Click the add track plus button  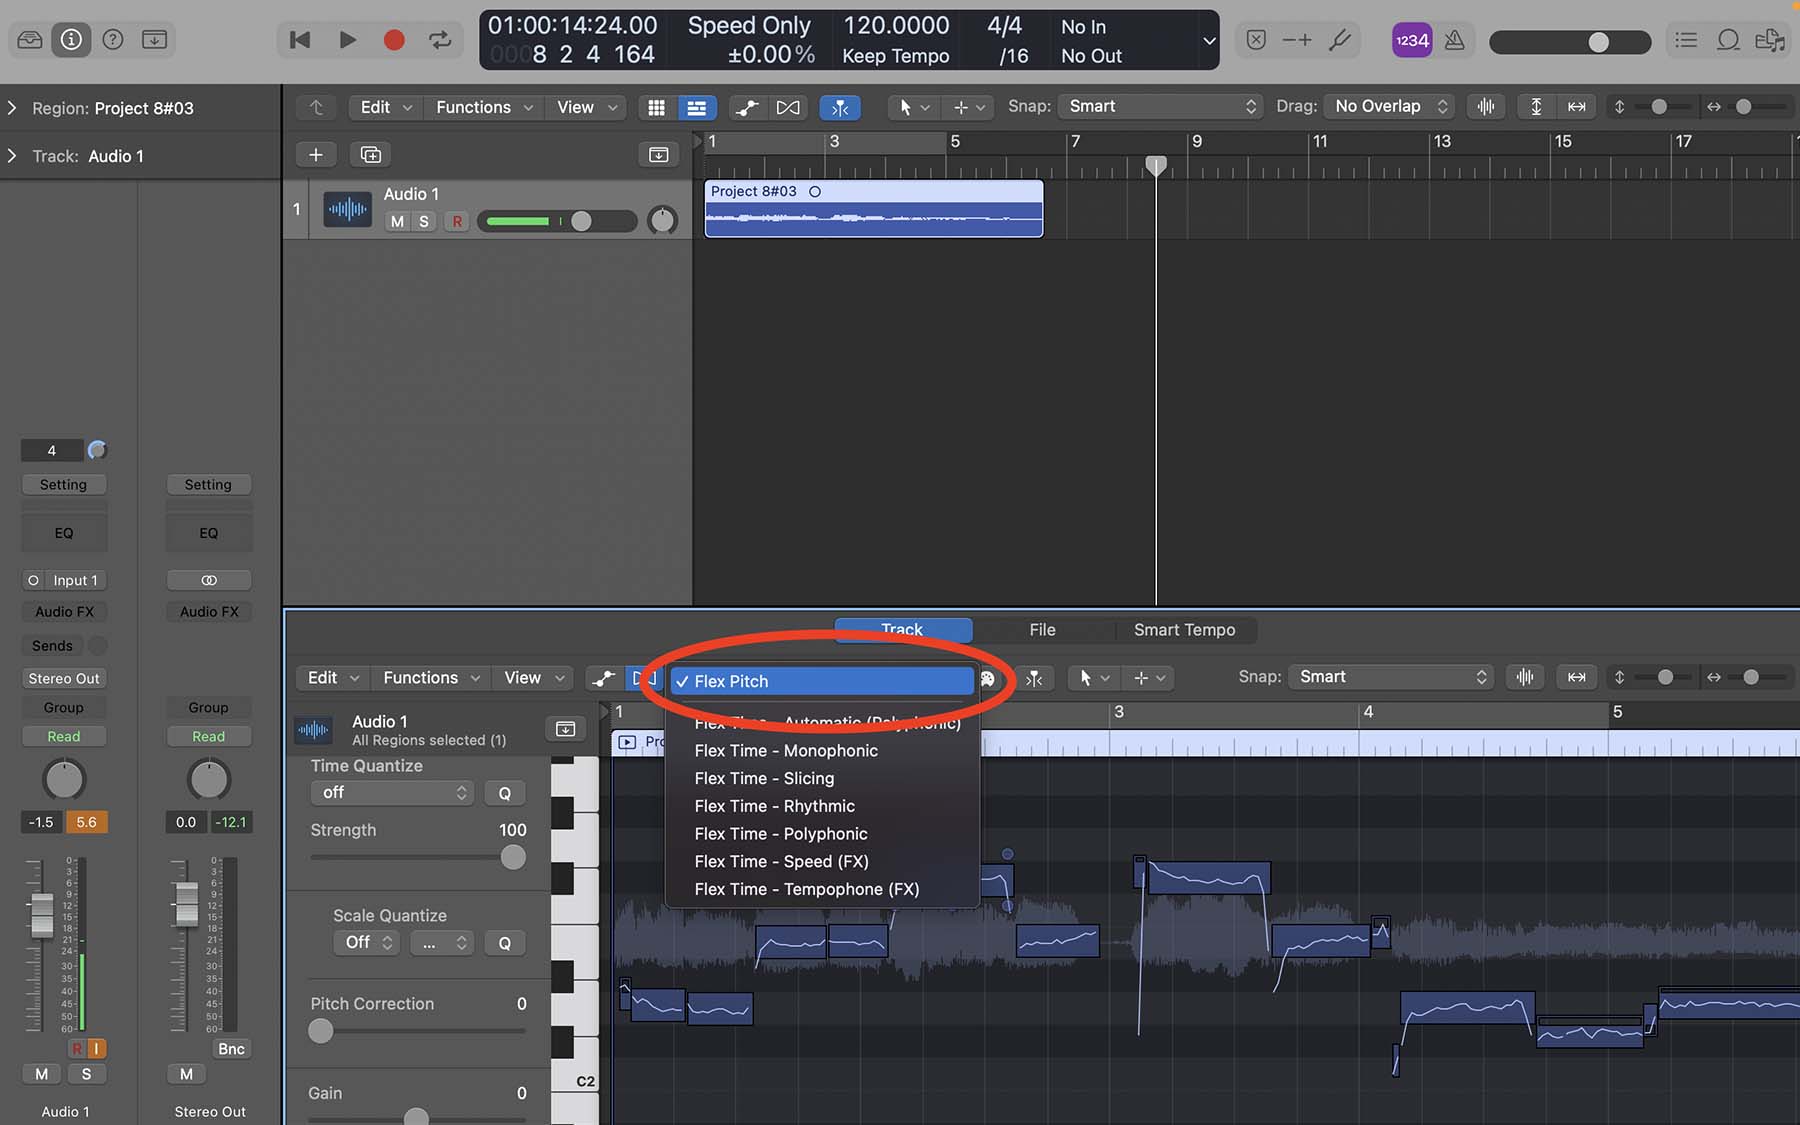[x=315, y=155]
